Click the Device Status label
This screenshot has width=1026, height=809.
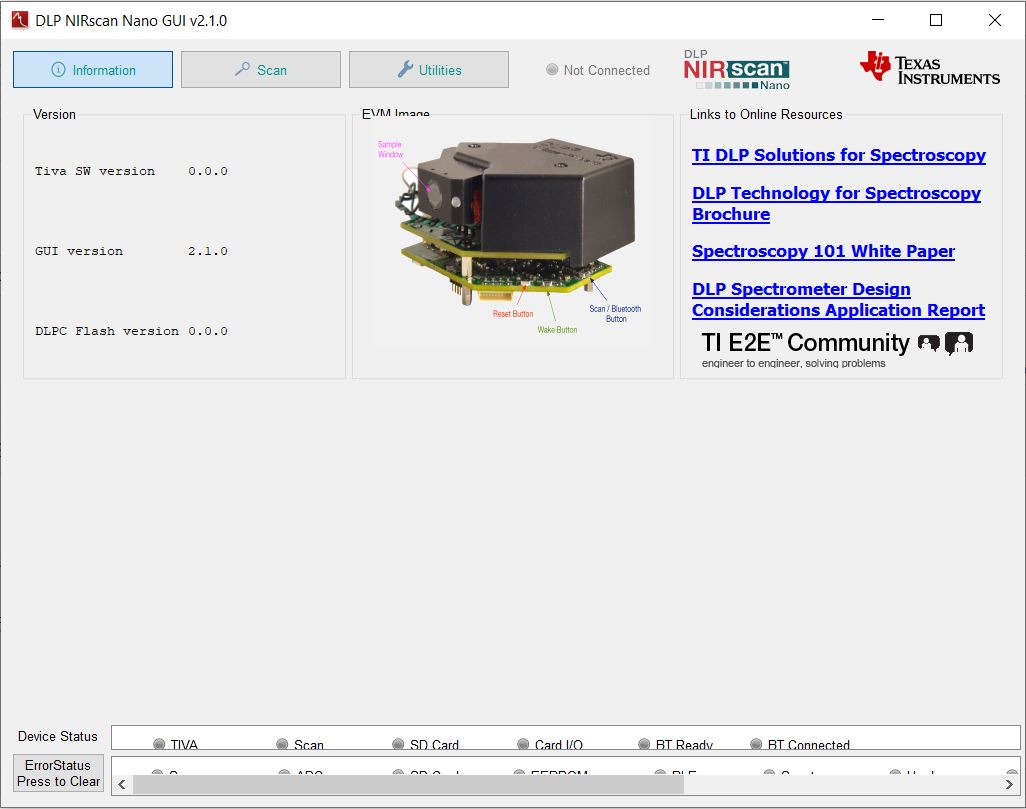pyautogui.click(x=58, y=736)
